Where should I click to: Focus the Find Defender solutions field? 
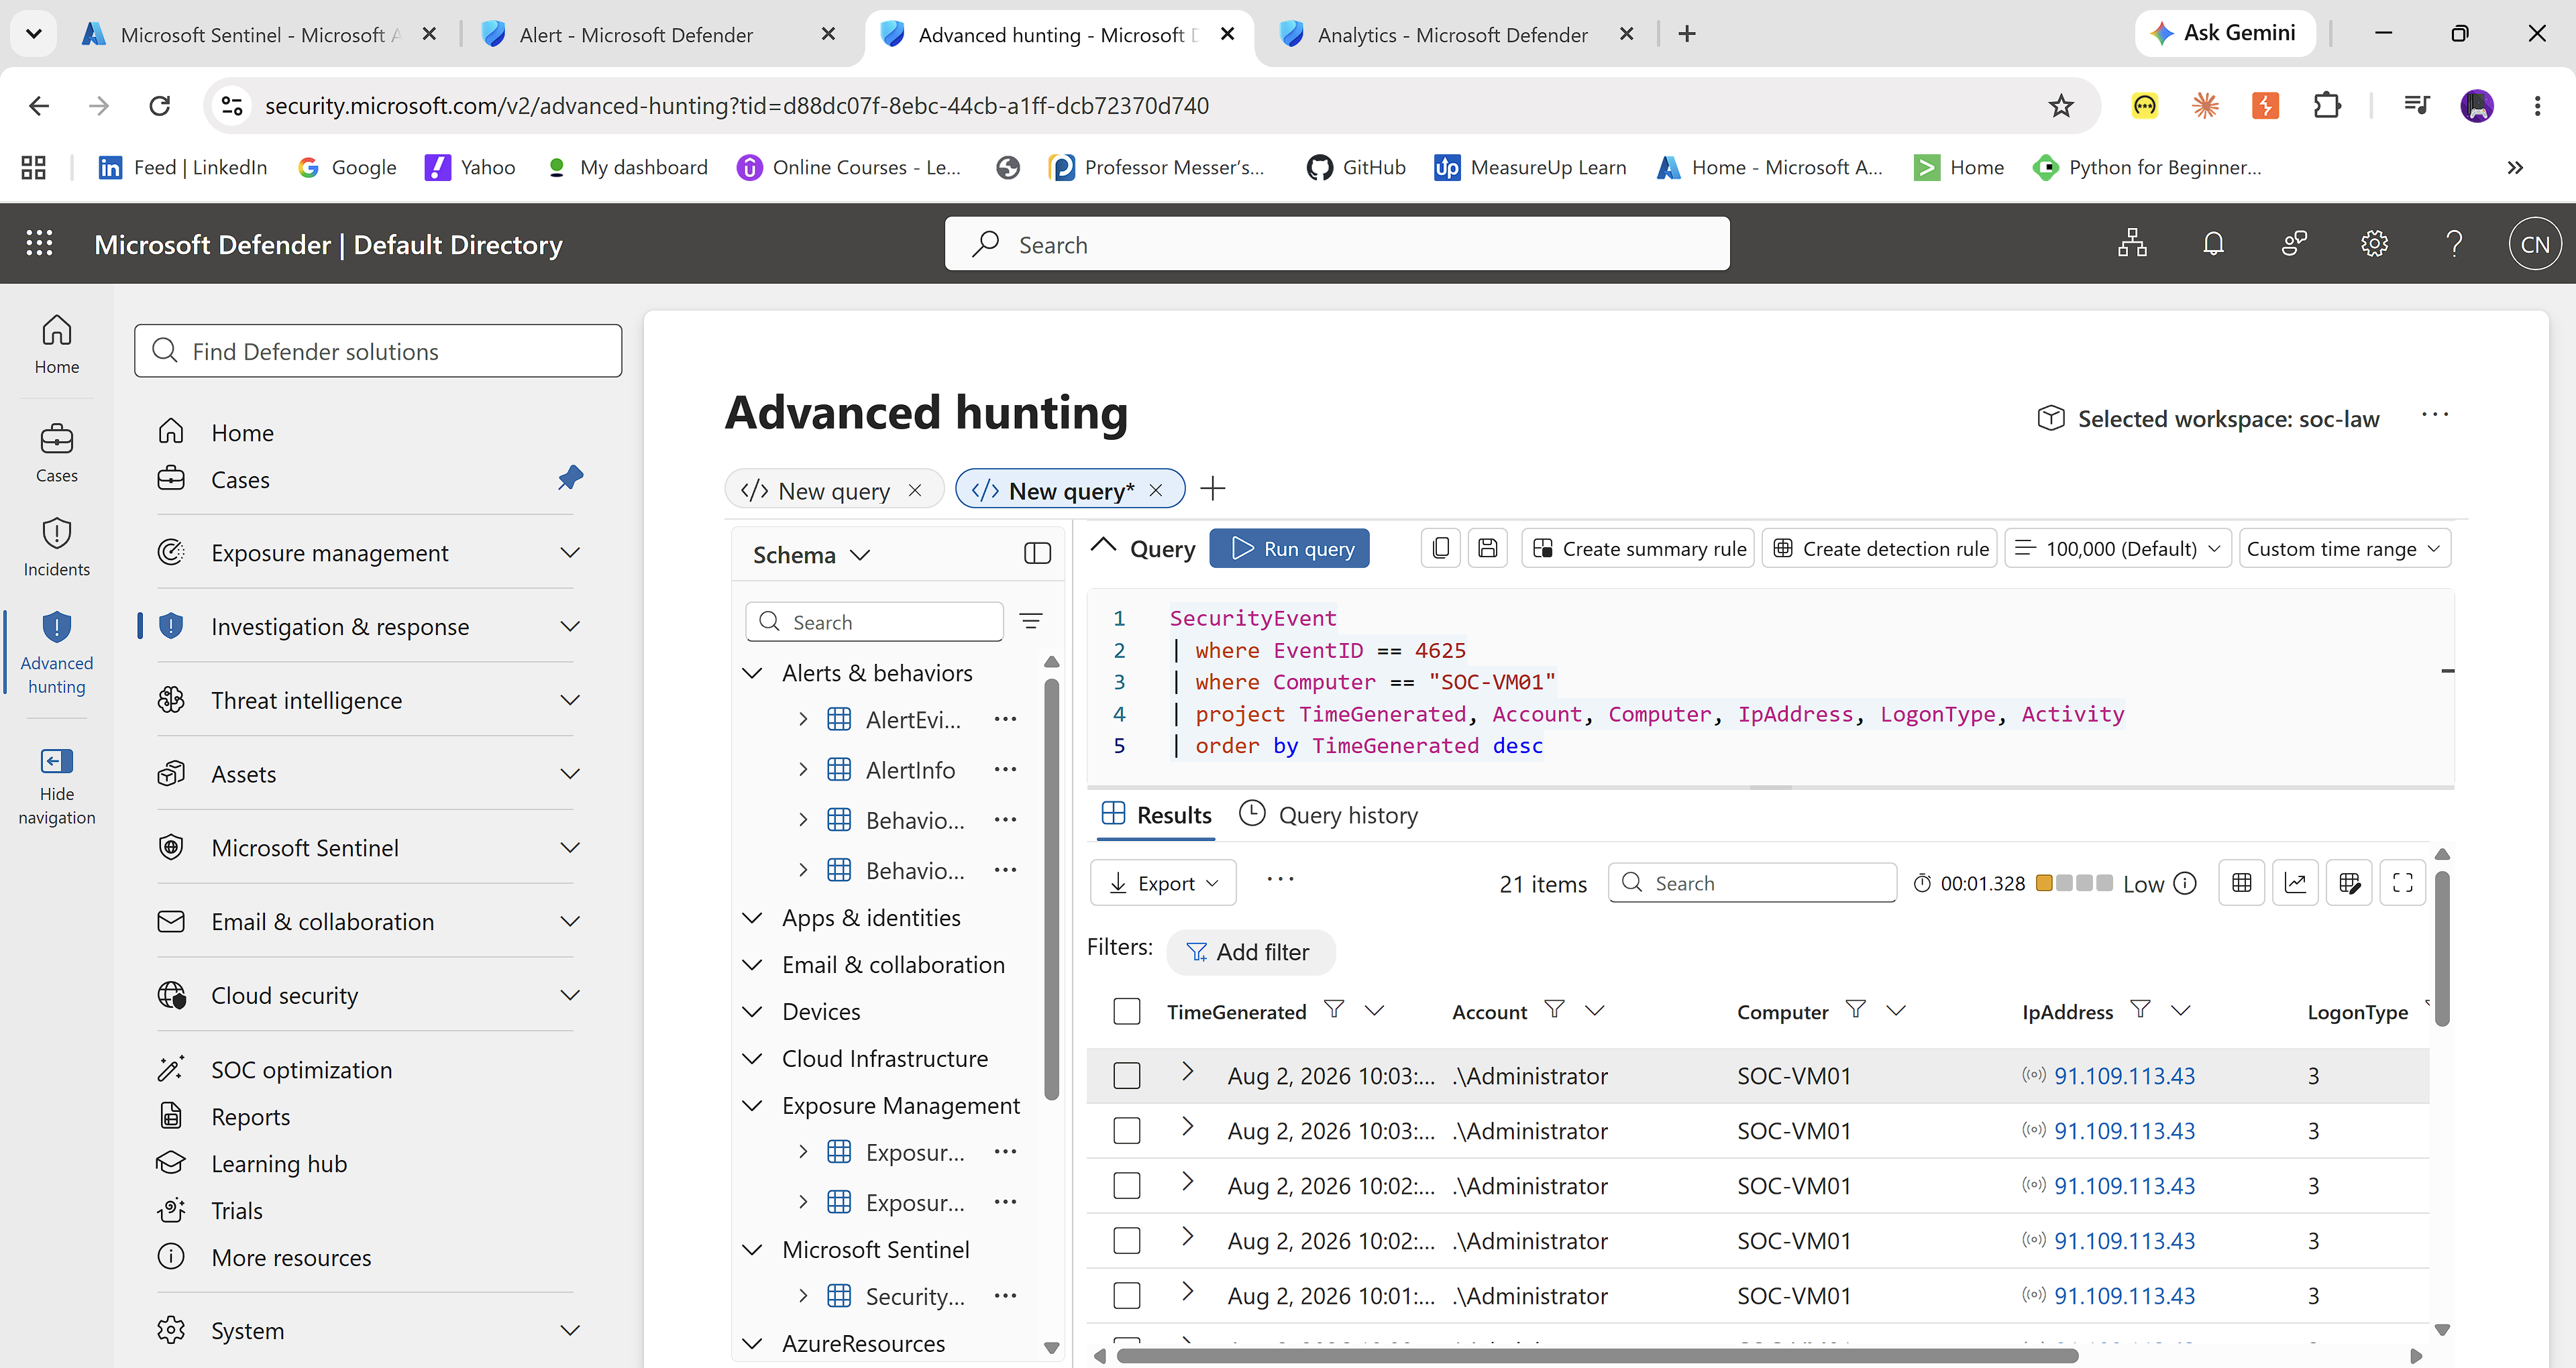click(378, 351)
